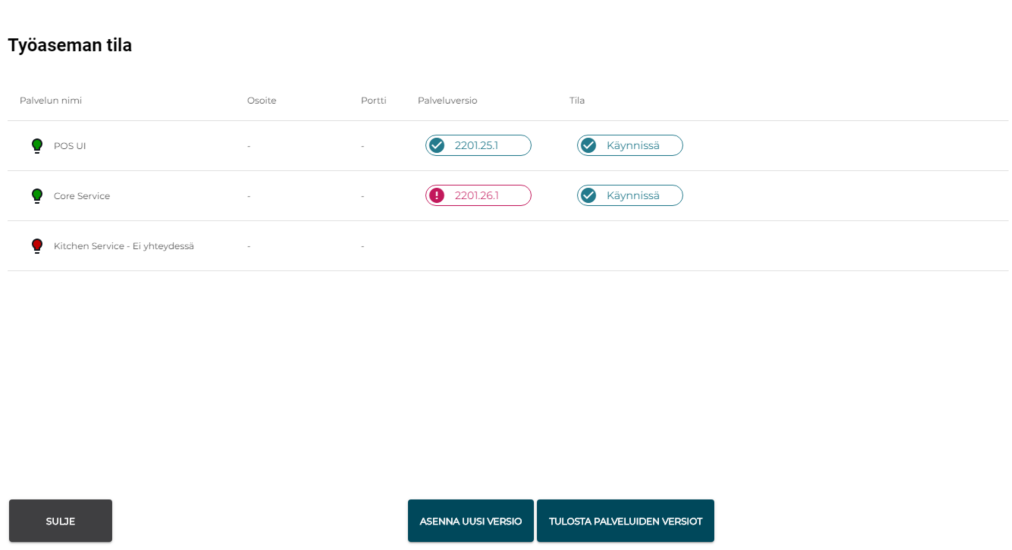Click the 2201.26.1 version number text
The width and height of the screenshot is (1012, 550).
[x=476, y=196]
